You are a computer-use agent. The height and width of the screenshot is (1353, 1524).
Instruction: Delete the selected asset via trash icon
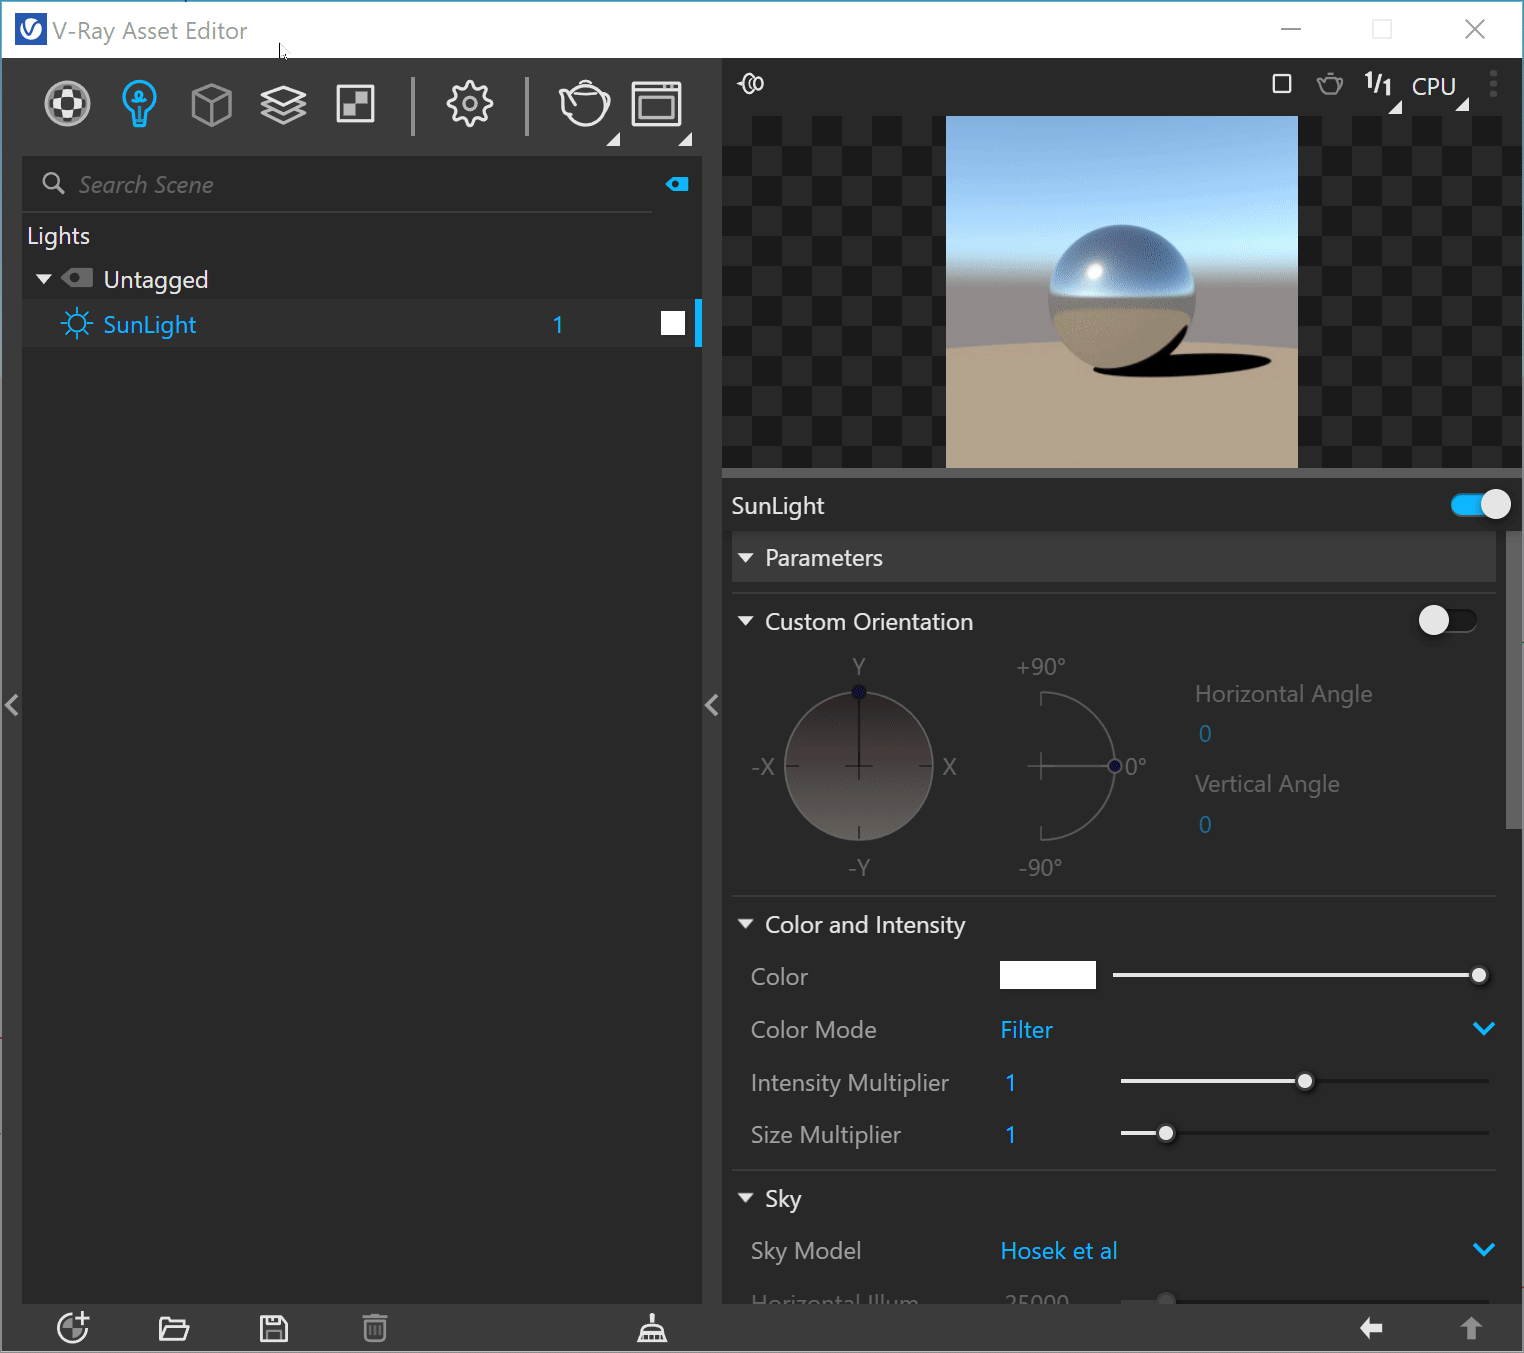[x=374, y=1328]
